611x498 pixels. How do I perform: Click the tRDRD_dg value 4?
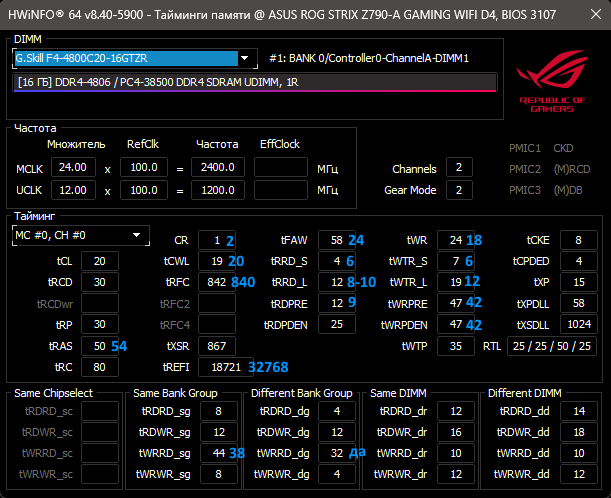point(337,411)
